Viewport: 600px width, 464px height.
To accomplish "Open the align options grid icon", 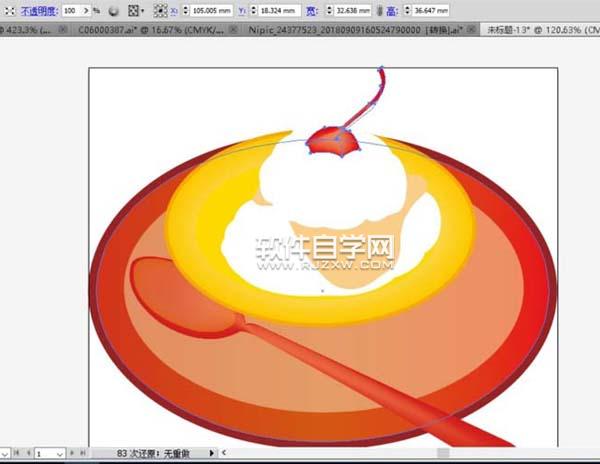I will click(133, 11).
